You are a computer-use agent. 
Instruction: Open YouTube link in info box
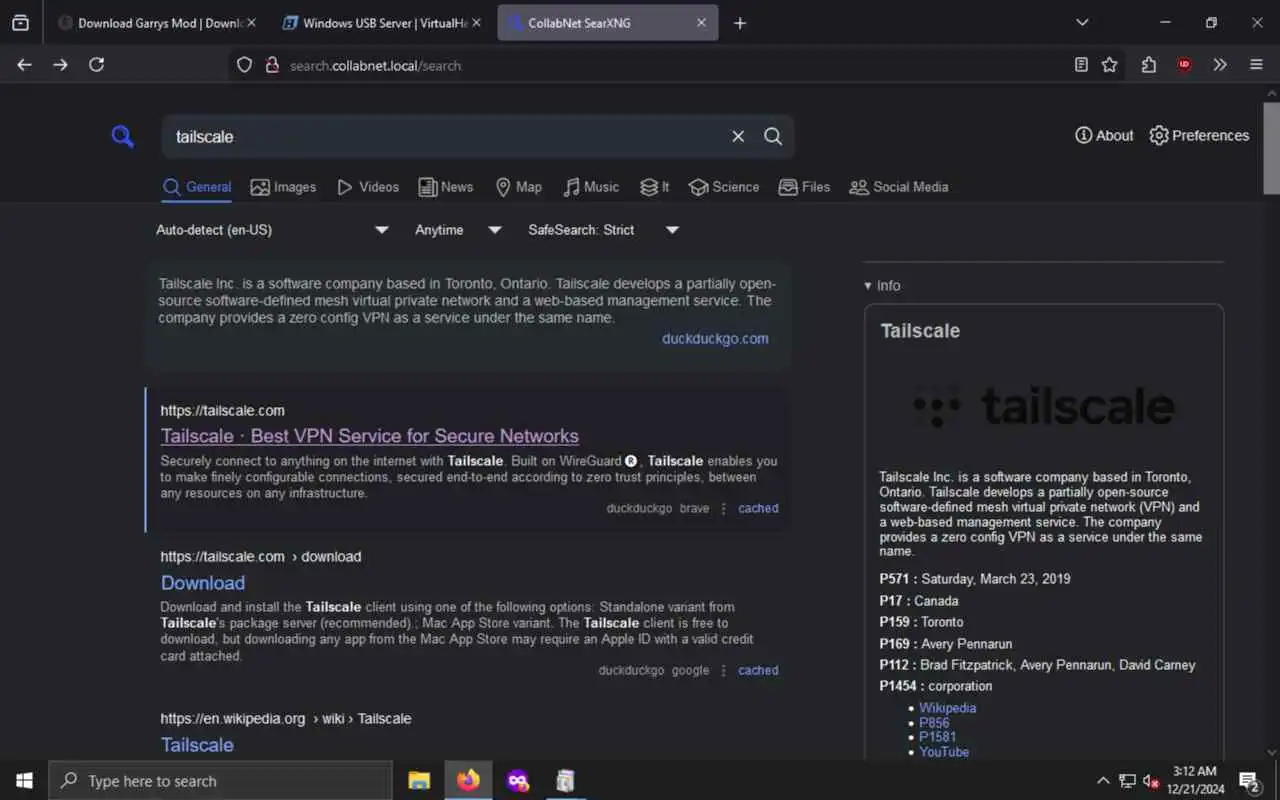click(944, 752)
